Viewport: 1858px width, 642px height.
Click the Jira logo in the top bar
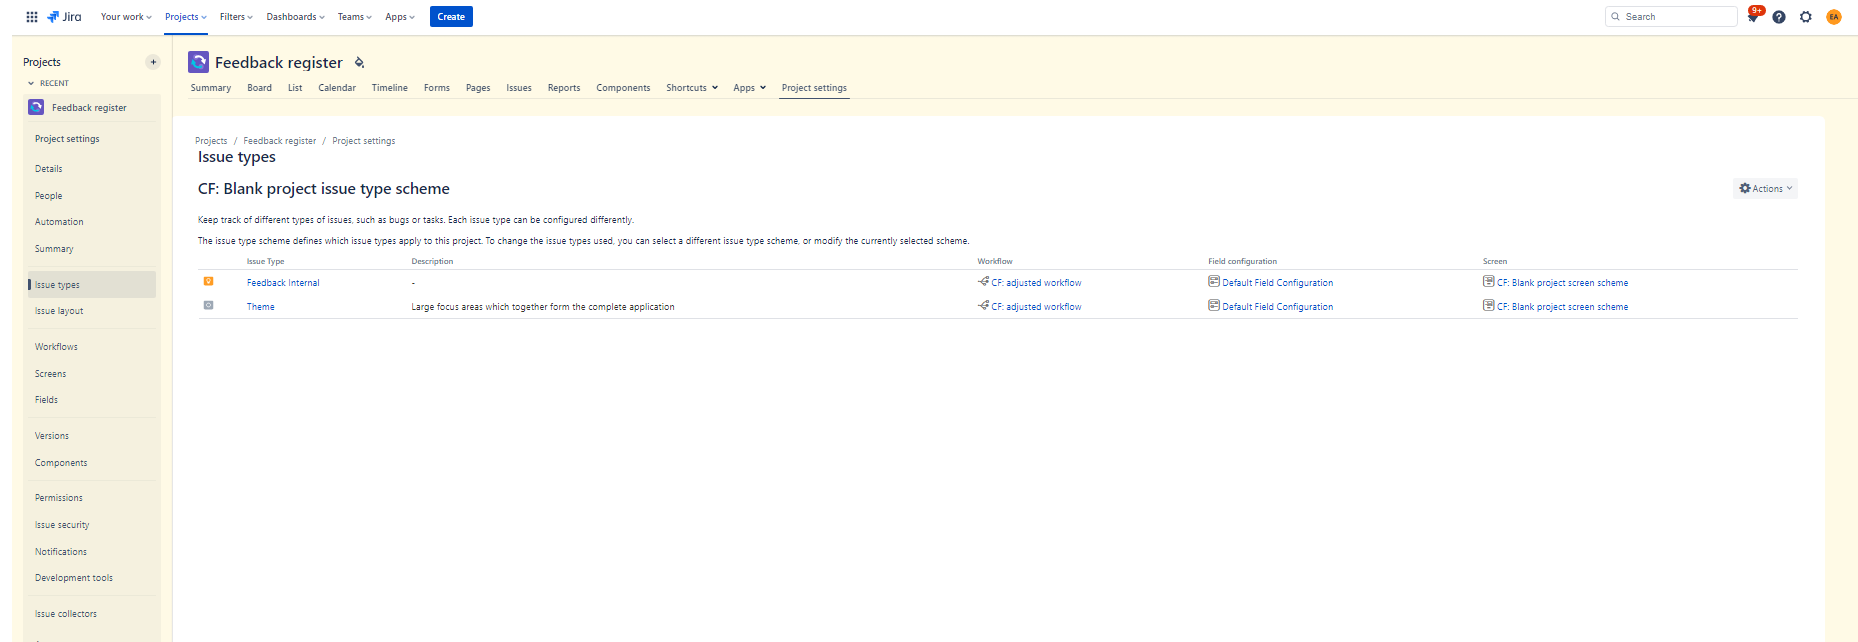click(x=64, y=17)
